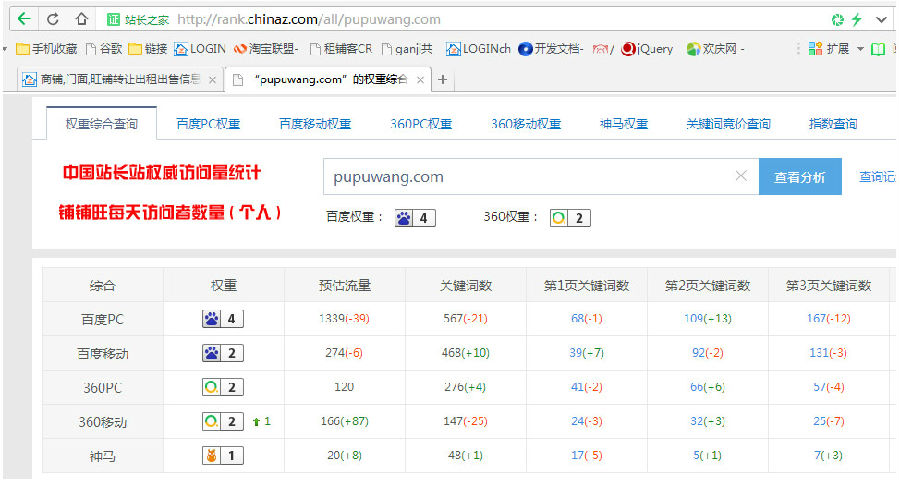Screen dimensions: 900x480
Task: Select the 360移动权重 tab
Action: [526, 123]
